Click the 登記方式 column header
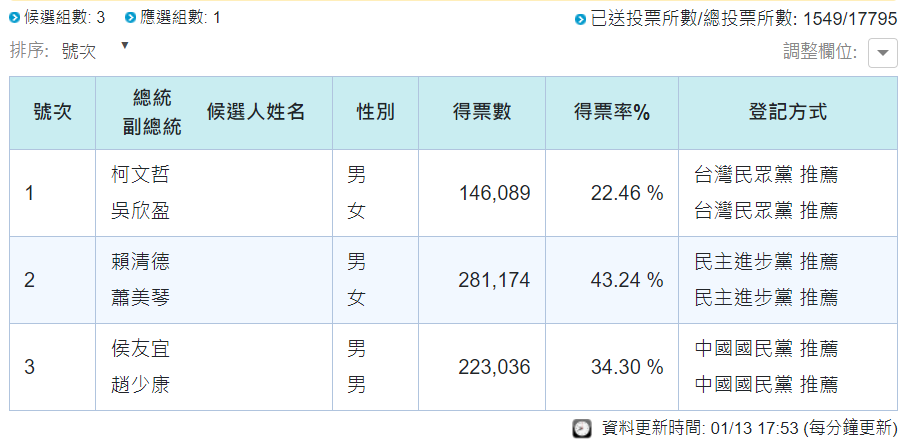Viewport: 918px width, 442px height. pyautogui.click(x=787, y=112)
